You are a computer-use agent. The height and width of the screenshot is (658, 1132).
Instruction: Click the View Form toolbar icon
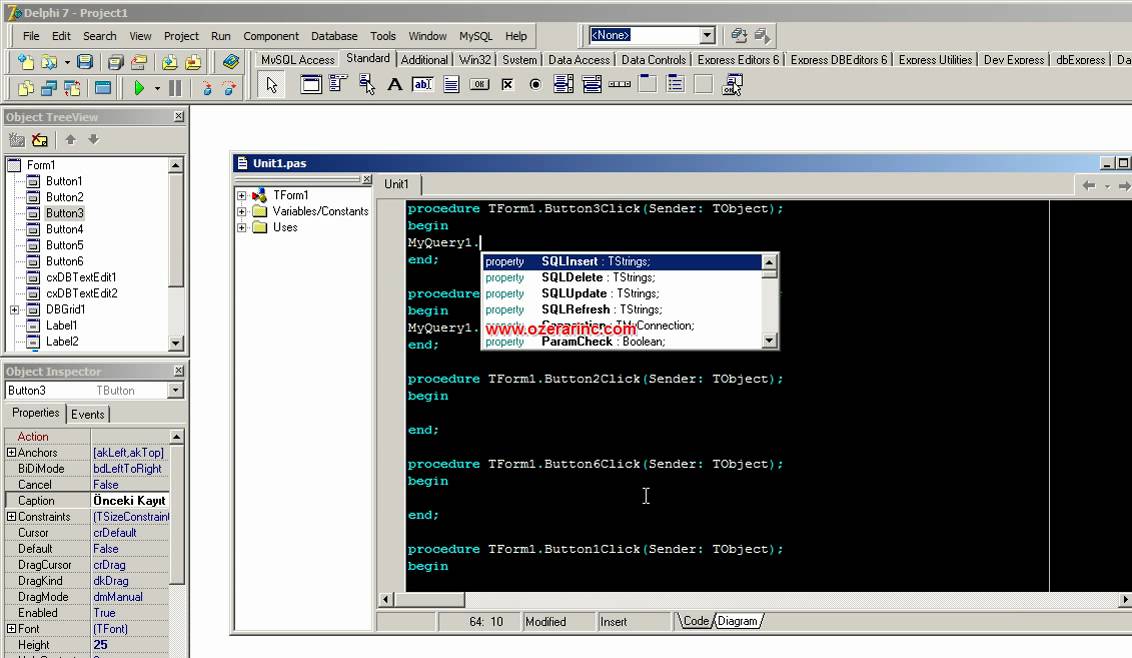click(48, 88)
